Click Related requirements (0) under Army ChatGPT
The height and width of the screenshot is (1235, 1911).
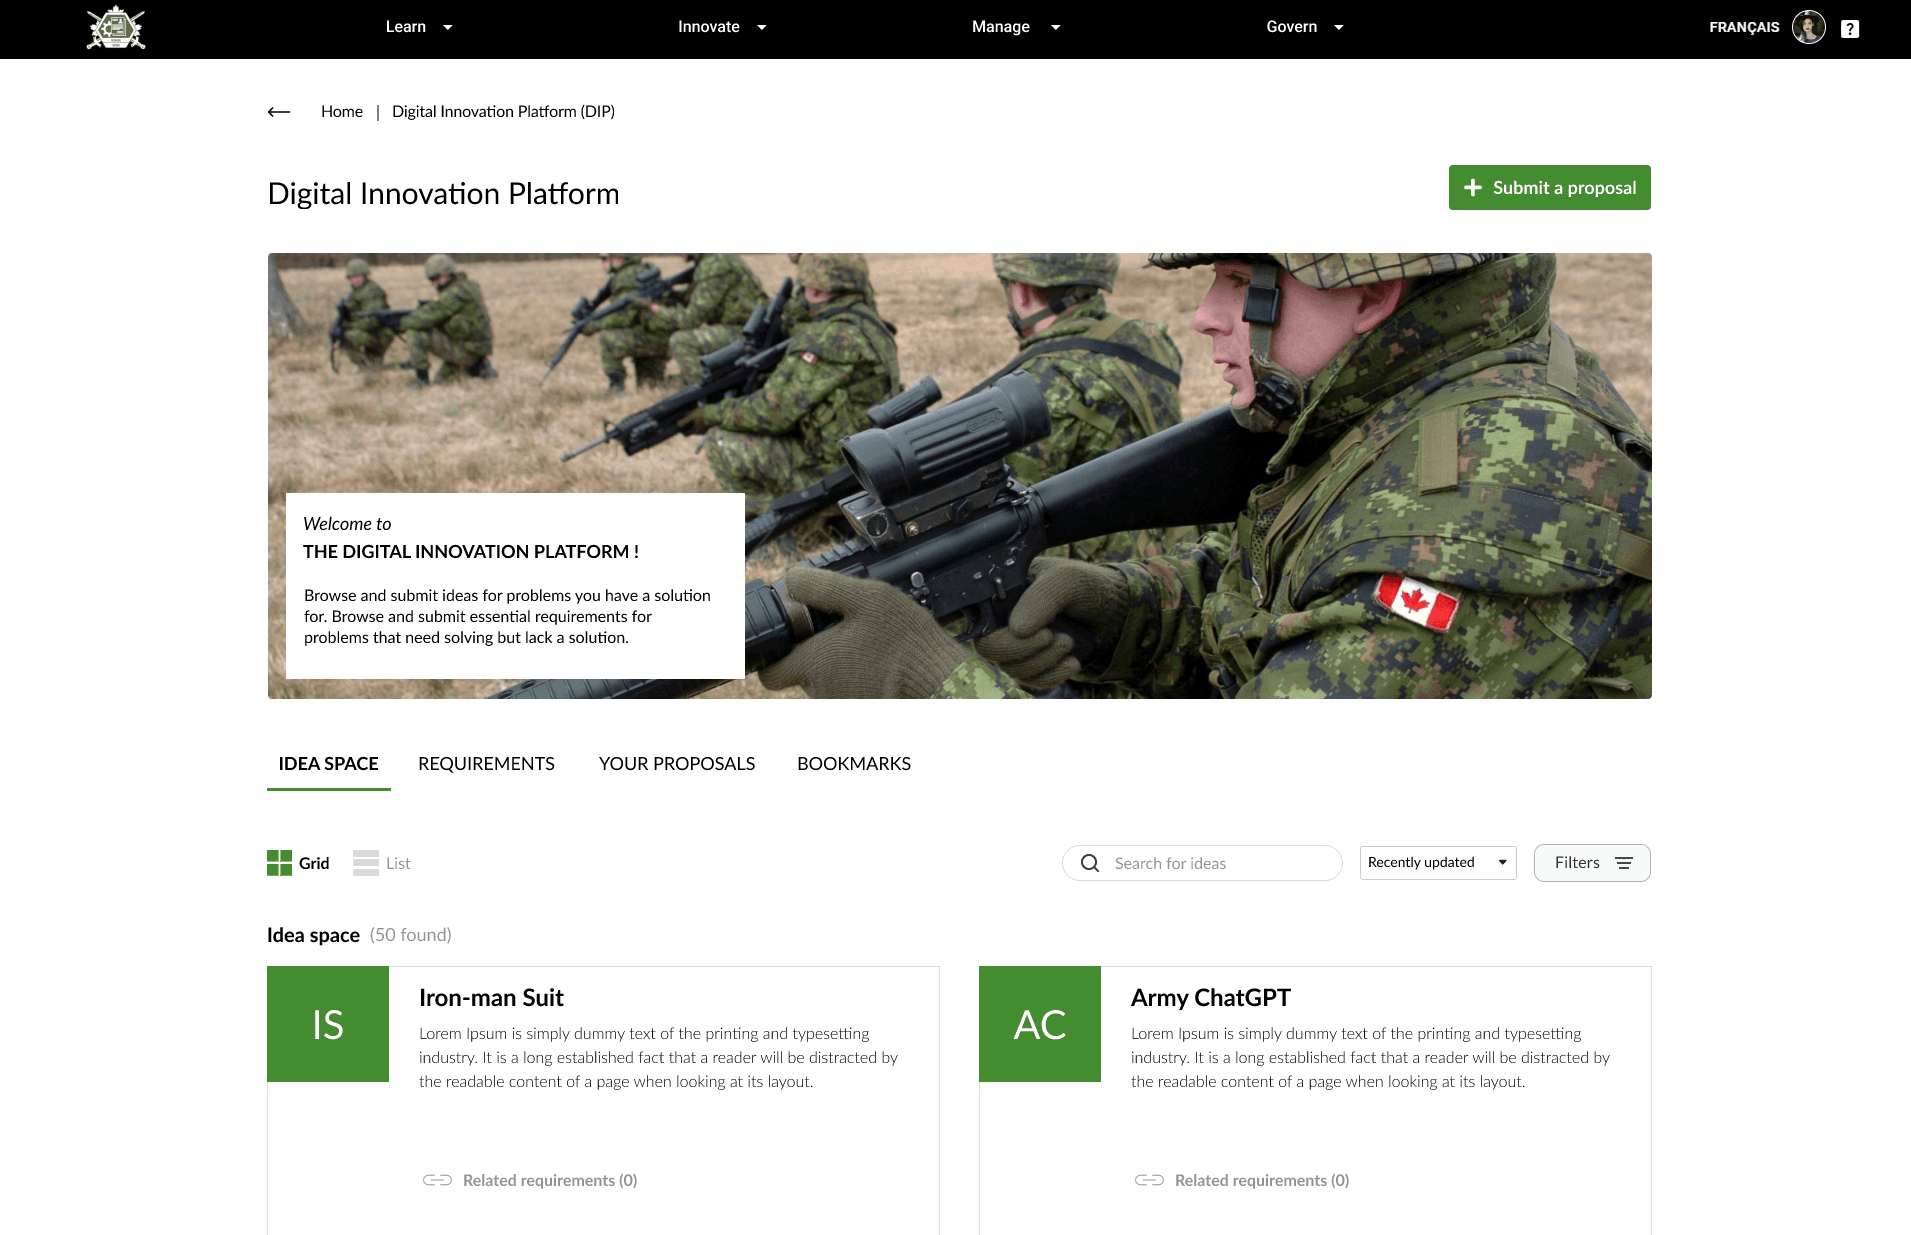1262,1180
